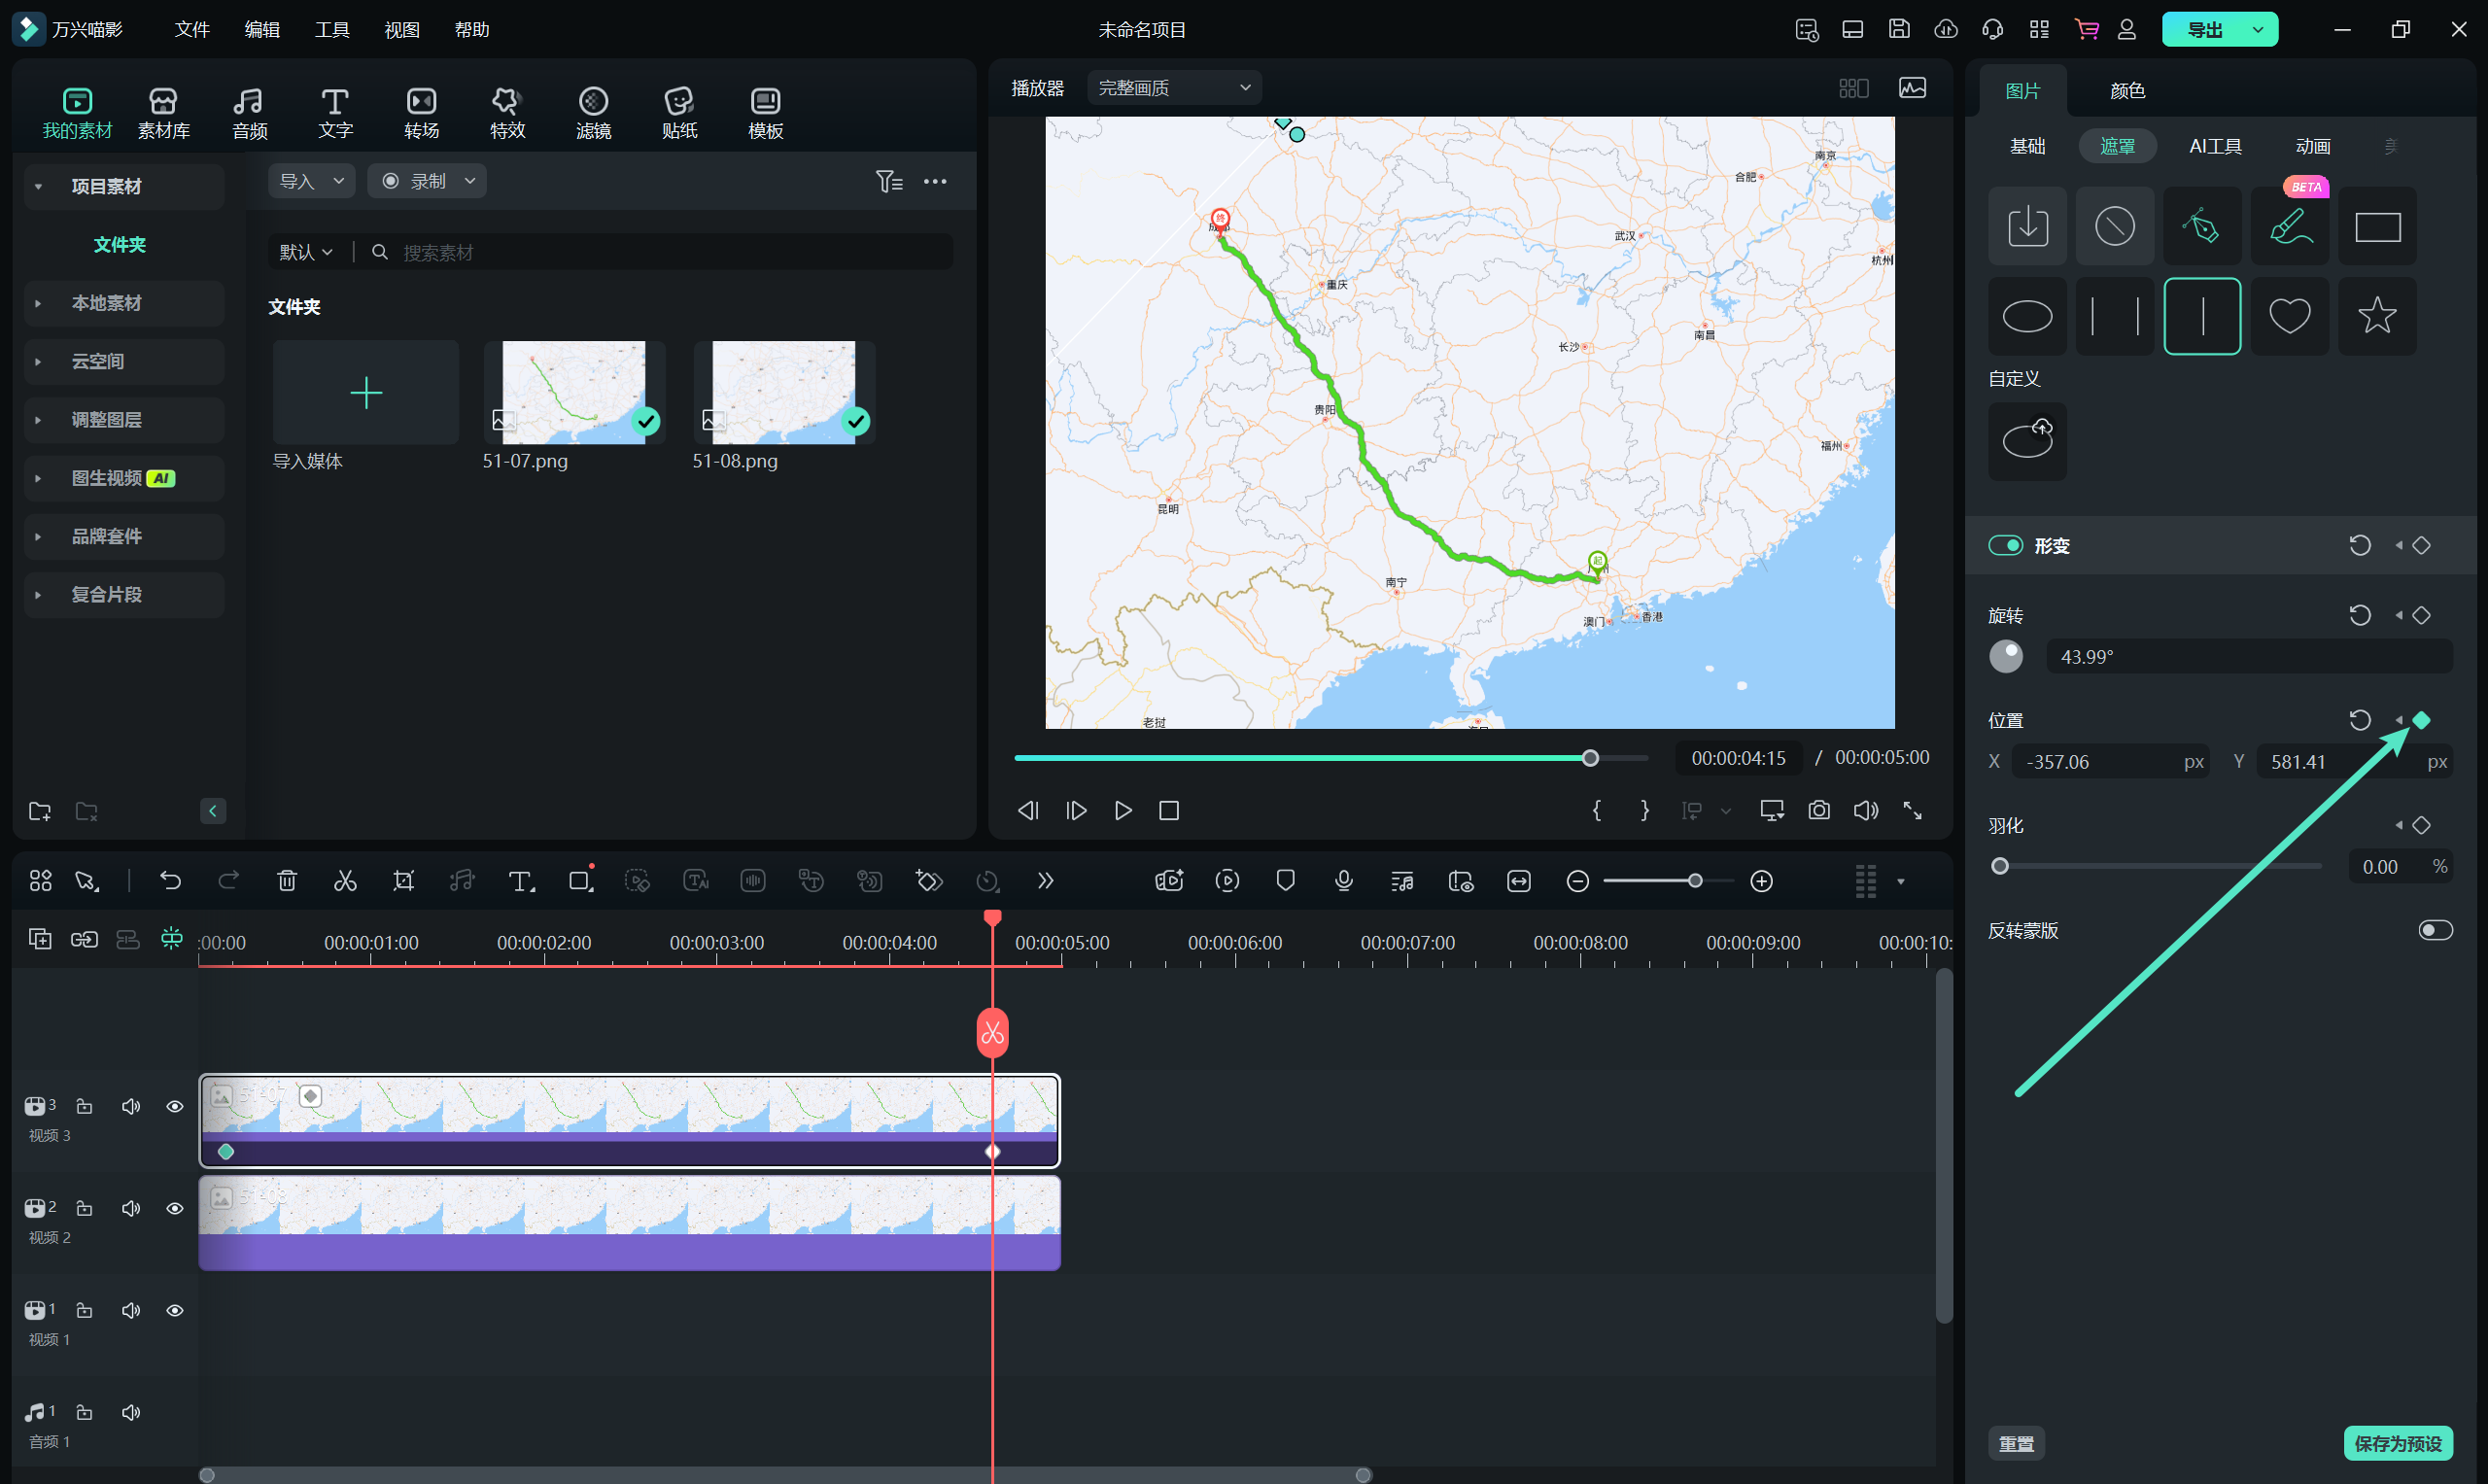Hide the 视频 3 track with the eye icon
Screen dimensions: 2488x1484
pyautogui.click(x=175, y=1106)
